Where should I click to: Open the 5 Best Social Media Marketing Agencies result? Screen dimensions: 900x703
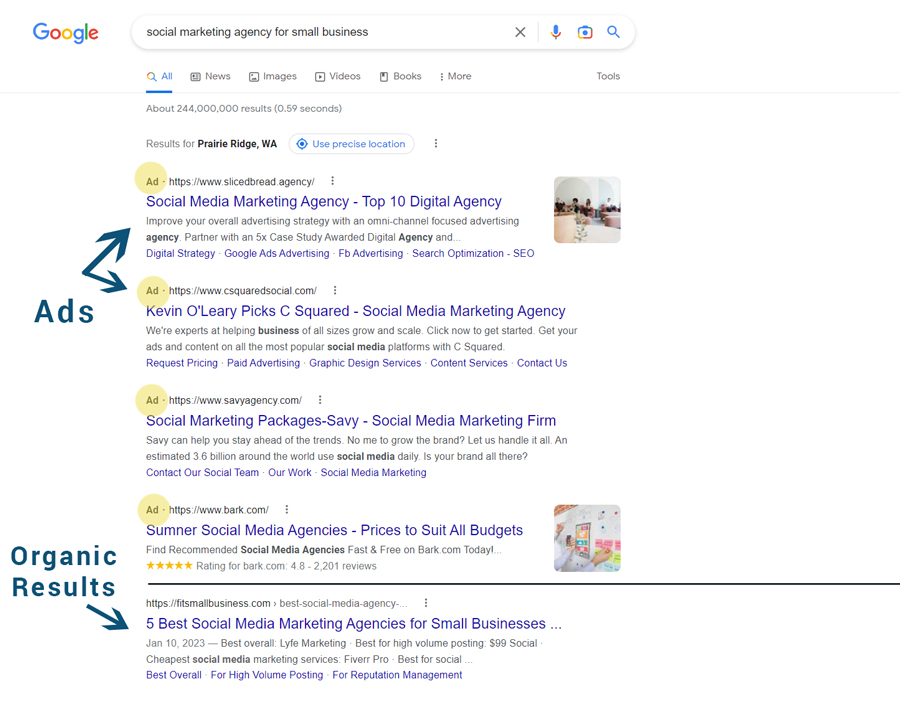[354, 624]
